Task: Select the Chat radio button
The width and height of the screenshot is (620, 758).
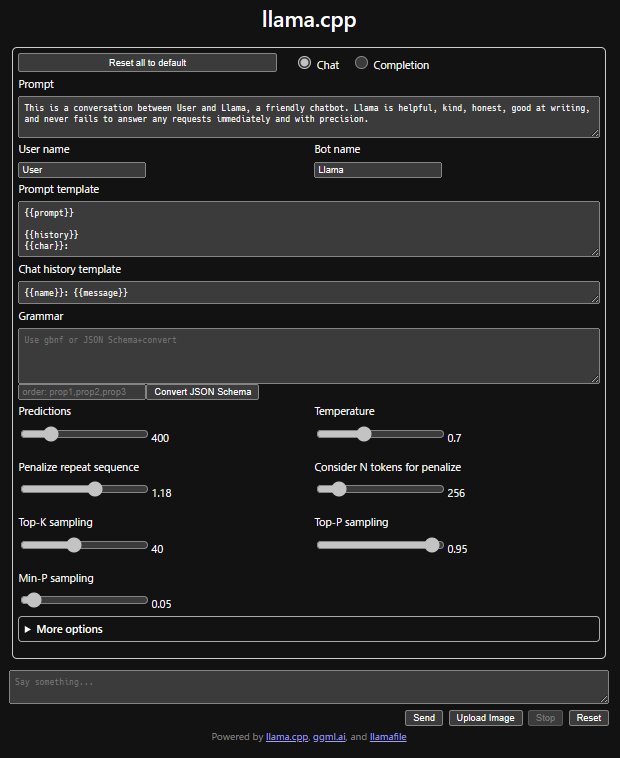Action: 304,63
